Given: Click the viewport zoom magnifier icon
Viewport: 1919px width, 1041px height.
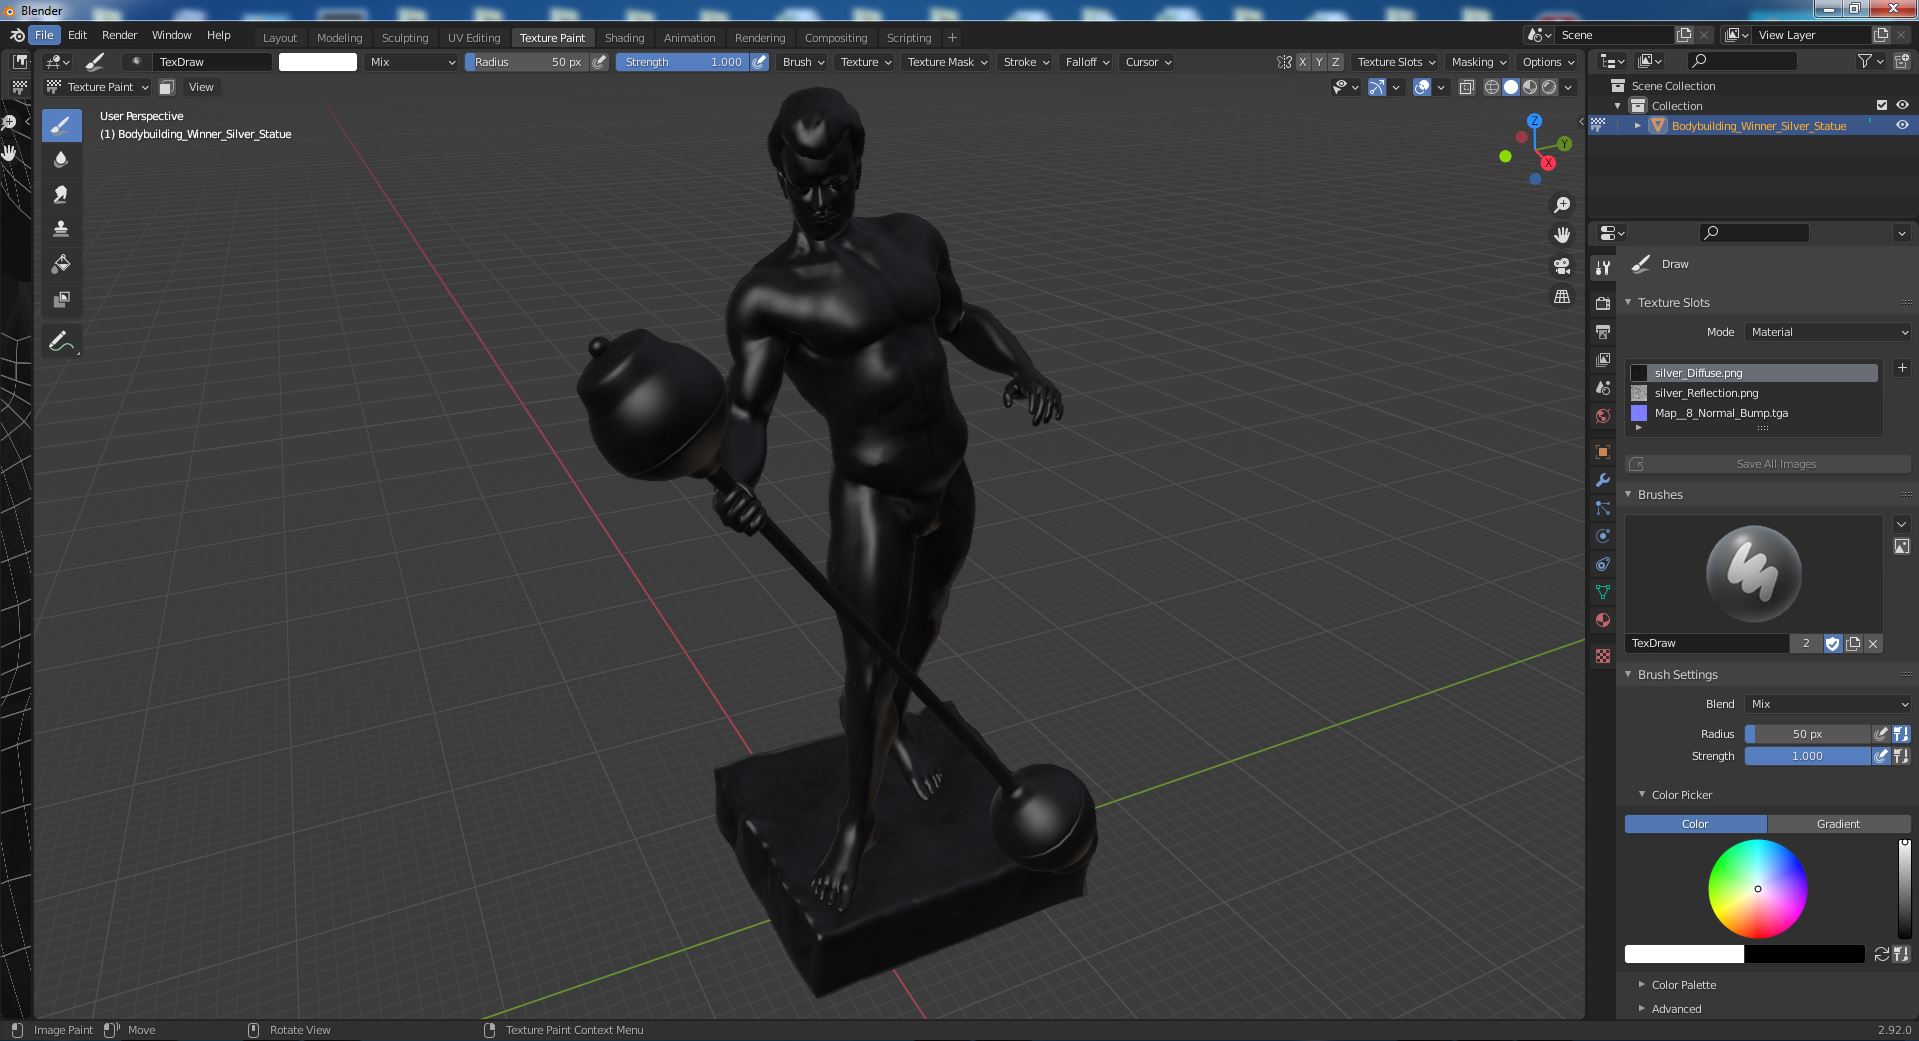Looking at the screenshot, I should click(x=1561, y=205).
